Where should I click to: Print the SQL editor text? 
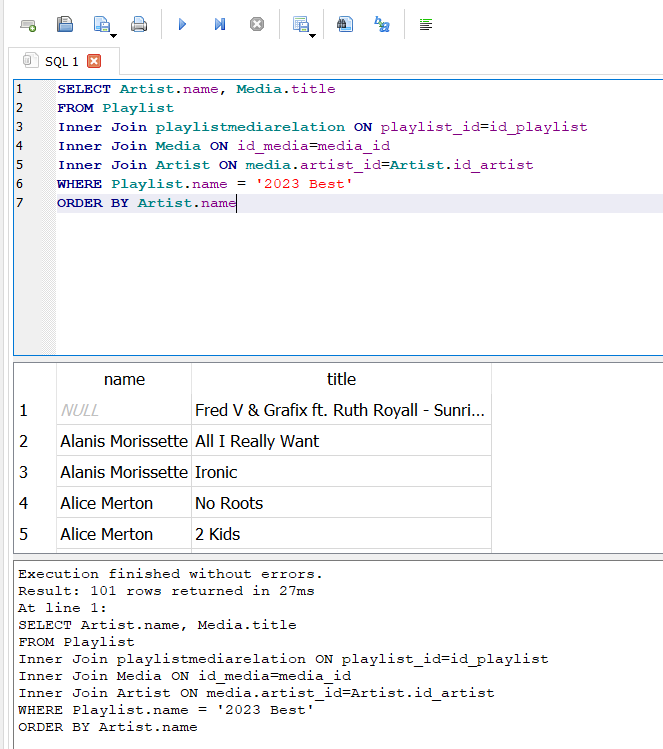[x=139, y=24]
